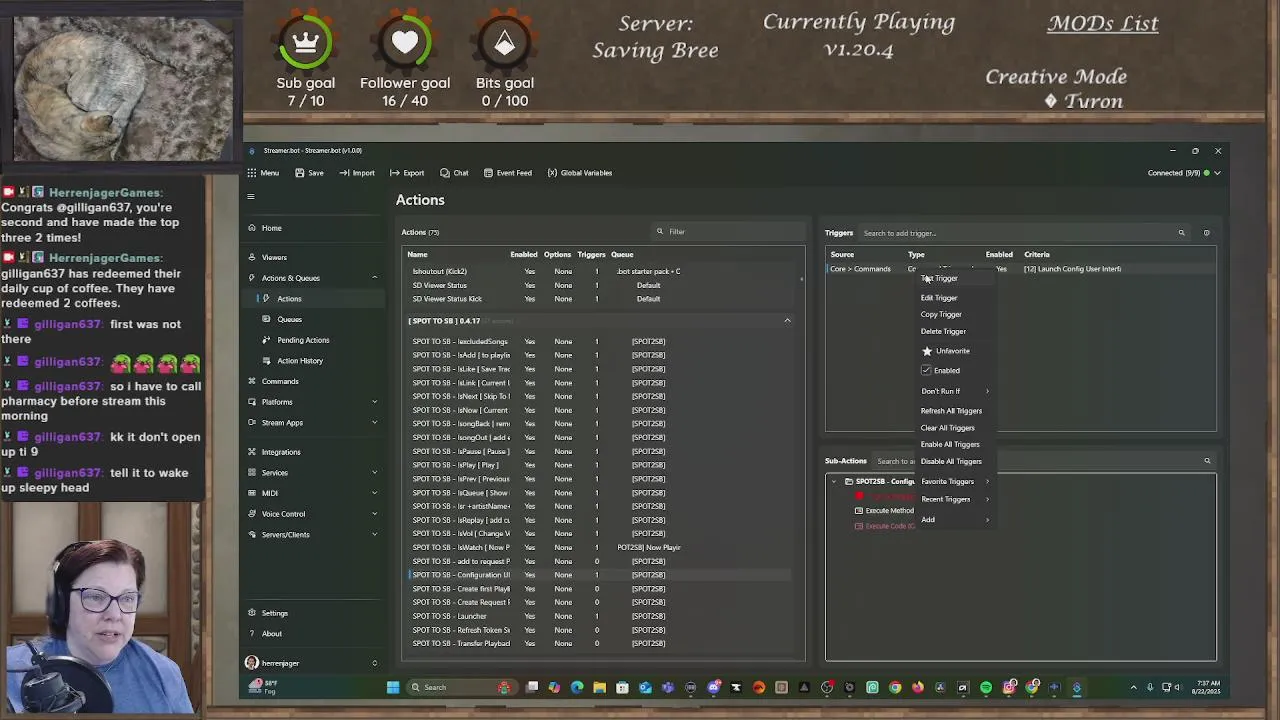Expand the MIDI sidebar section

point(374,493)
